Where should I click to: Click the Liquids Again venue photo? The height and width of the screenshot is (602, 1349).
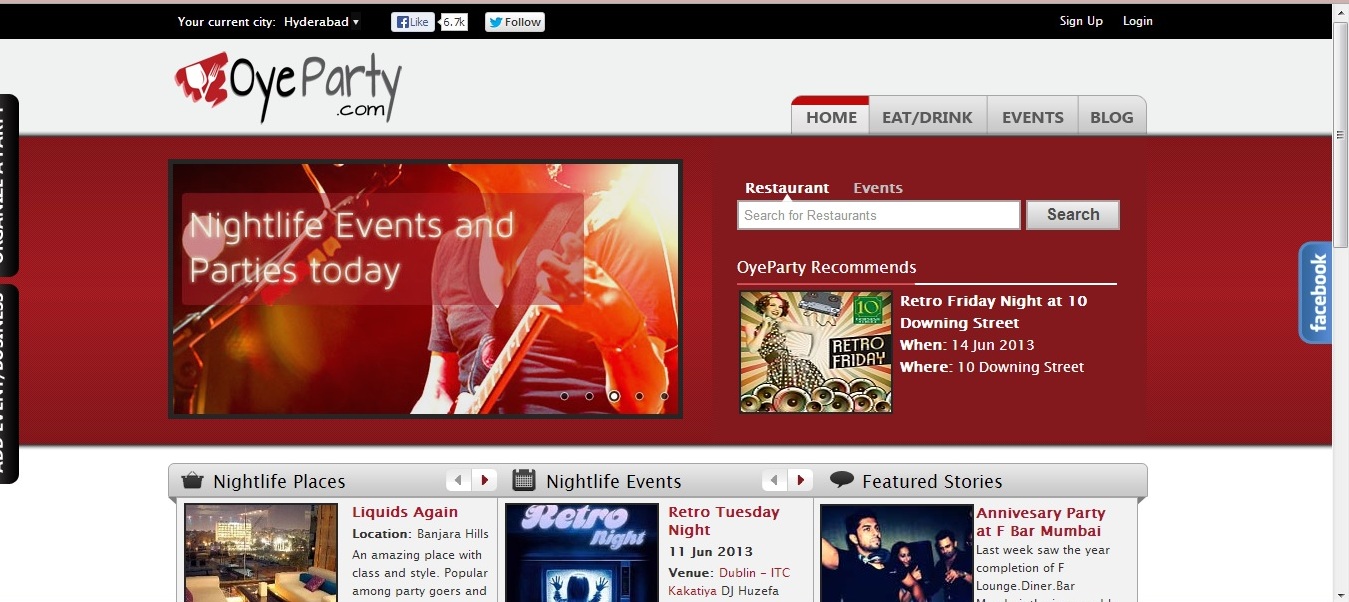[x=261, y=552]
